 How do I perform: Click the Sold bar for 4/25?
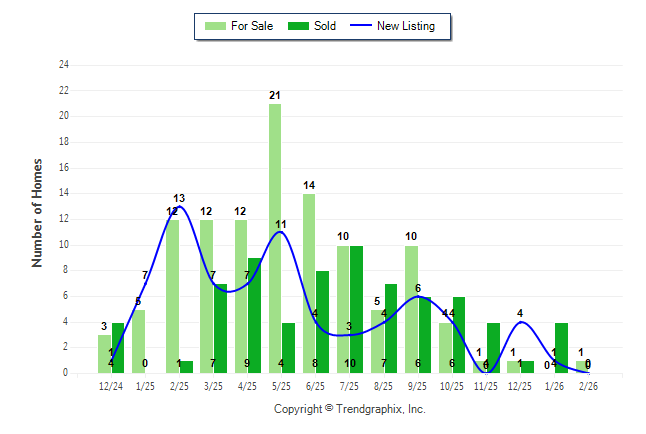point(255,315)
